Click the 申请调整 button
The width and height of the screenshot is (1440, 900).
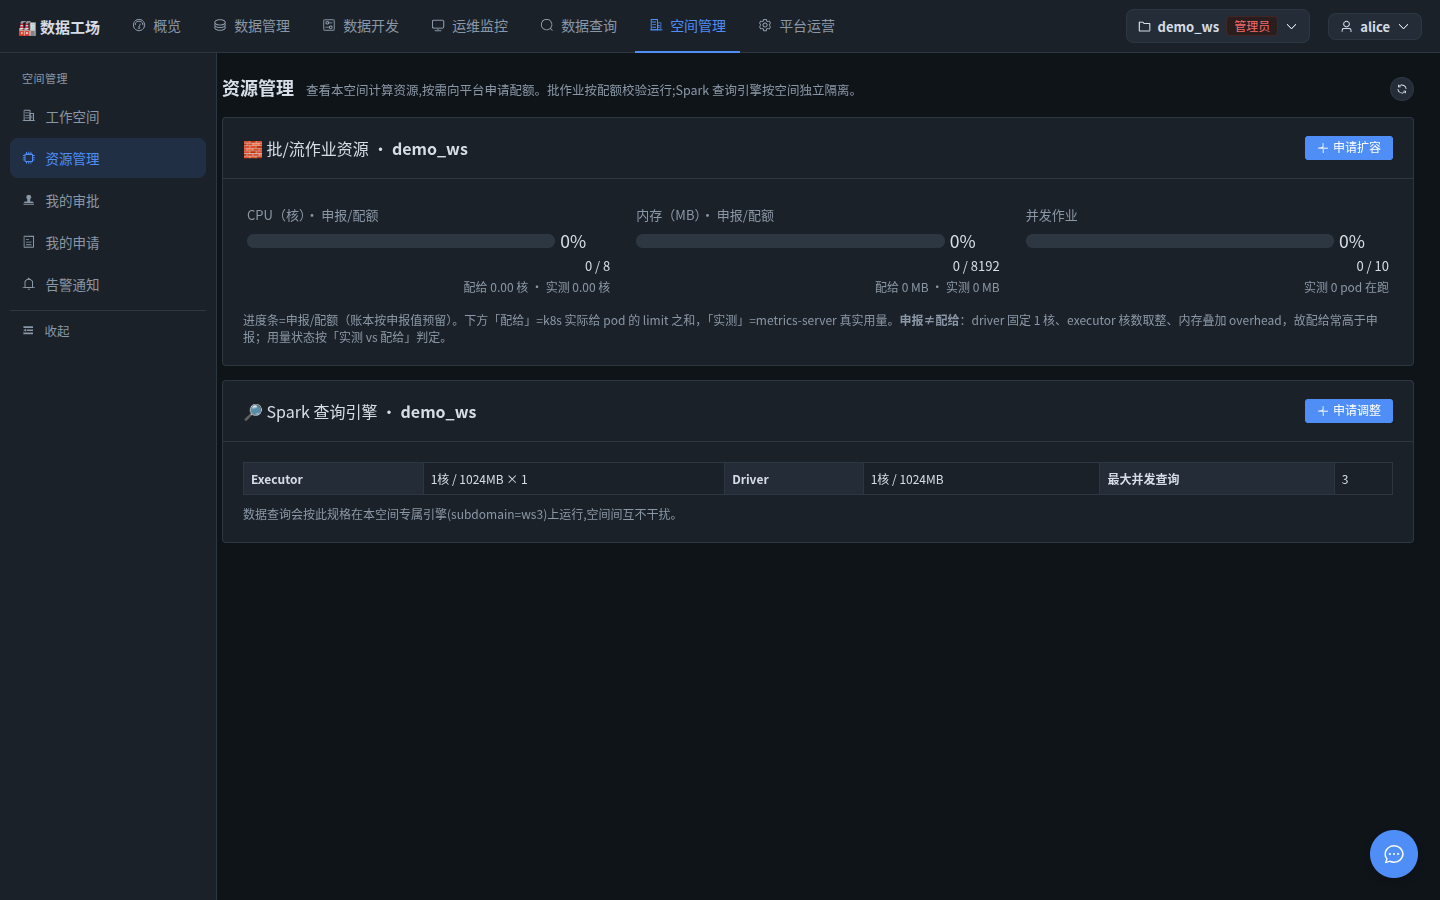(x=1348, y=411)
